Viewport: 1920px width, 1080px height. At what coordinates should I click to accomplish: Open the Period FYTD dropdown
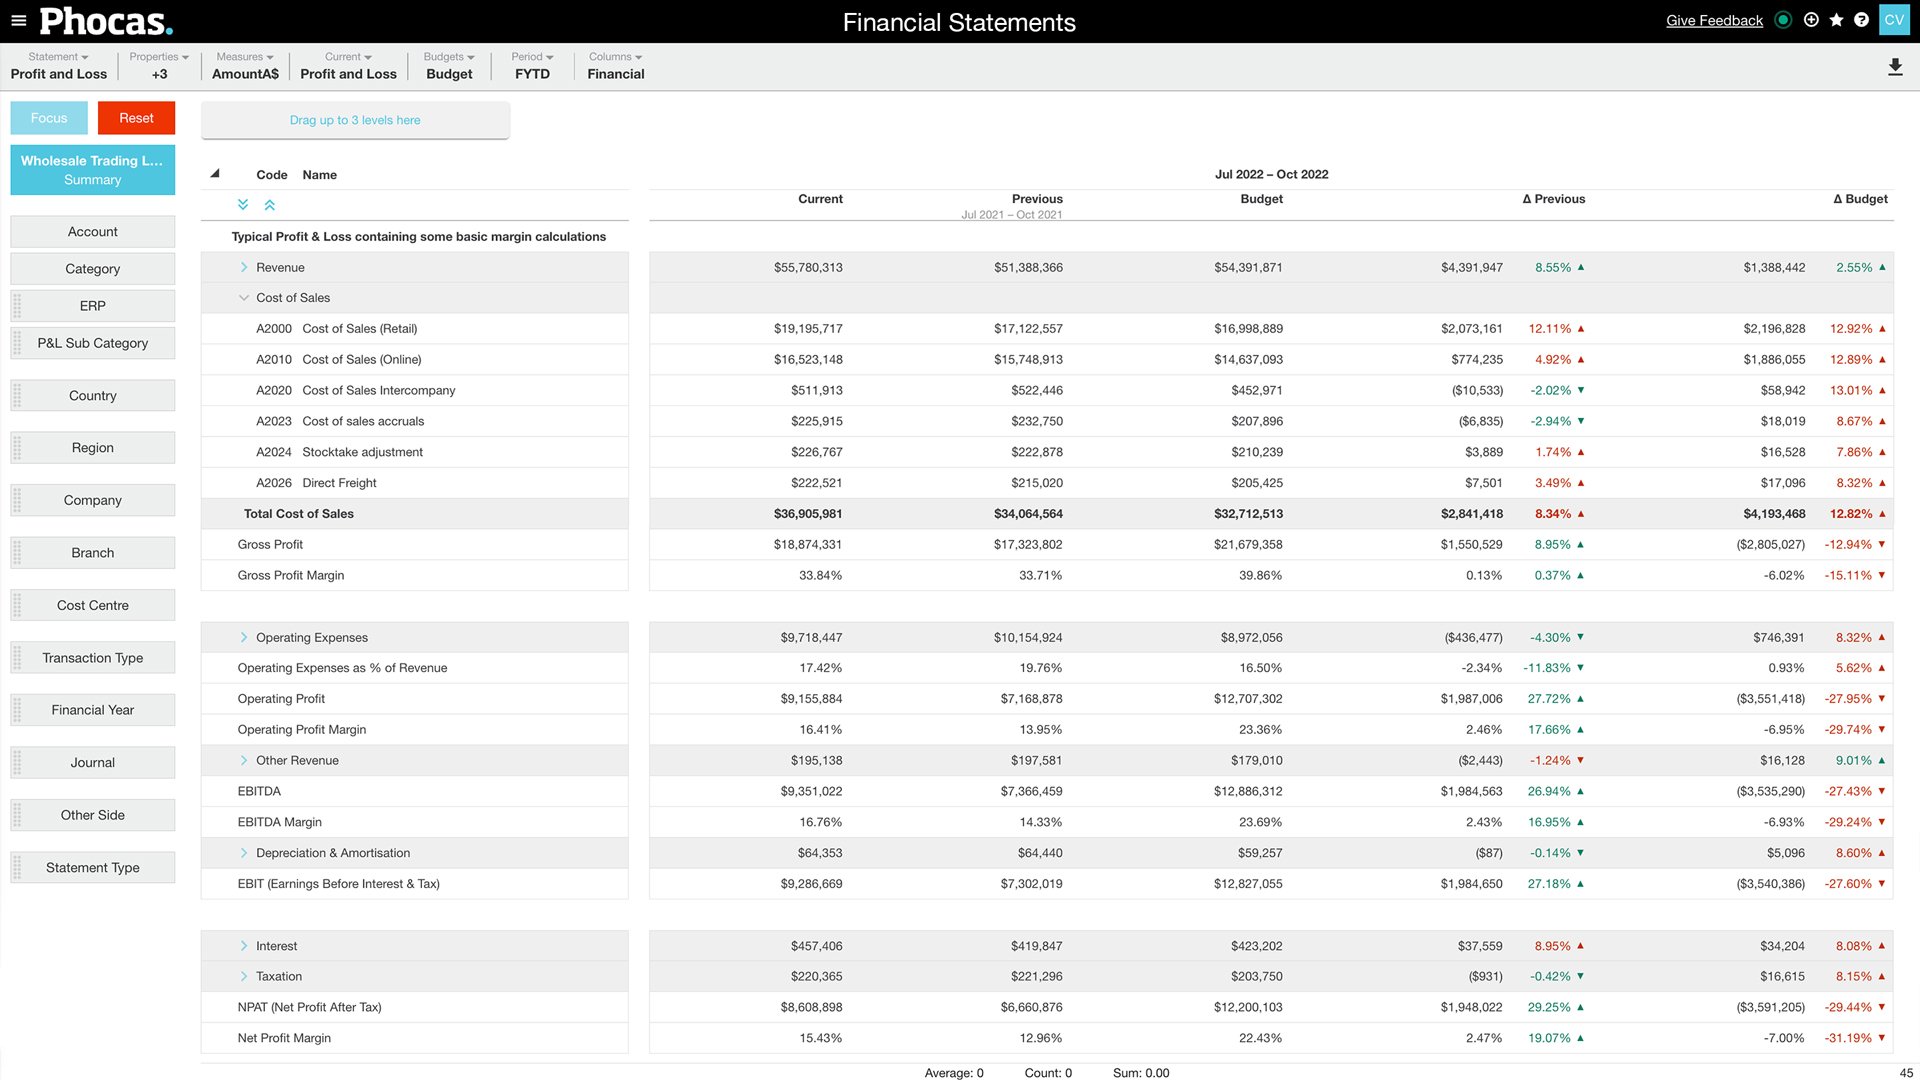point(532,66)
